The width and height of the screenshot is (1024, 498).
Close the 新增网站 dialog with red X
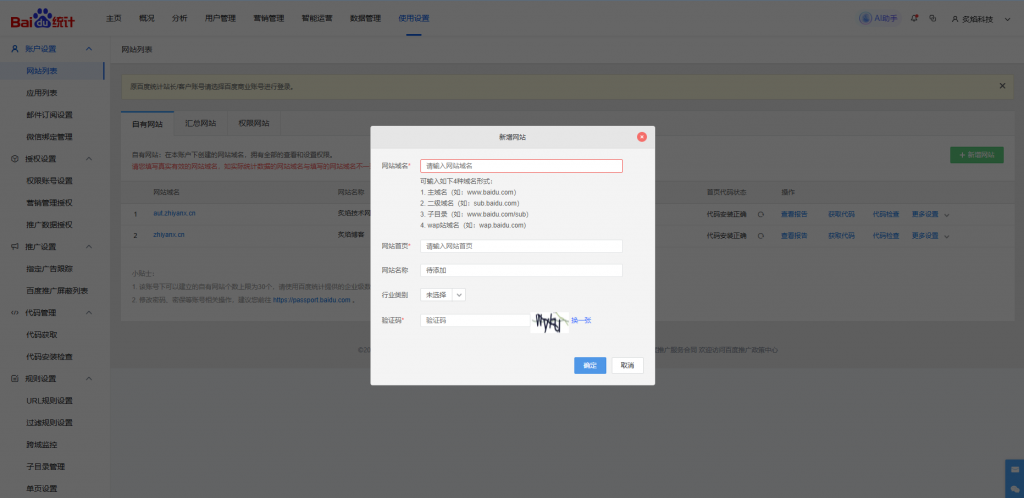(x=642, y=136)
